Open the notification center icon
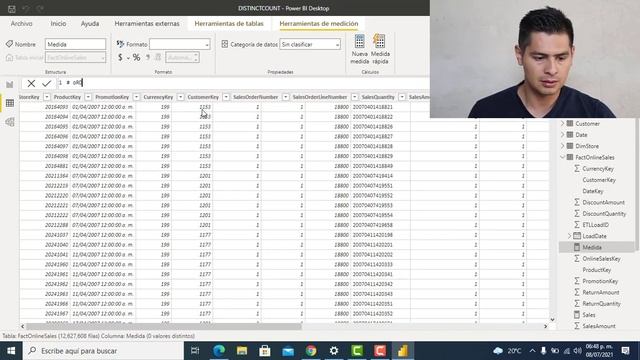The width and height of the screenshot is (640, 360). 626,351
